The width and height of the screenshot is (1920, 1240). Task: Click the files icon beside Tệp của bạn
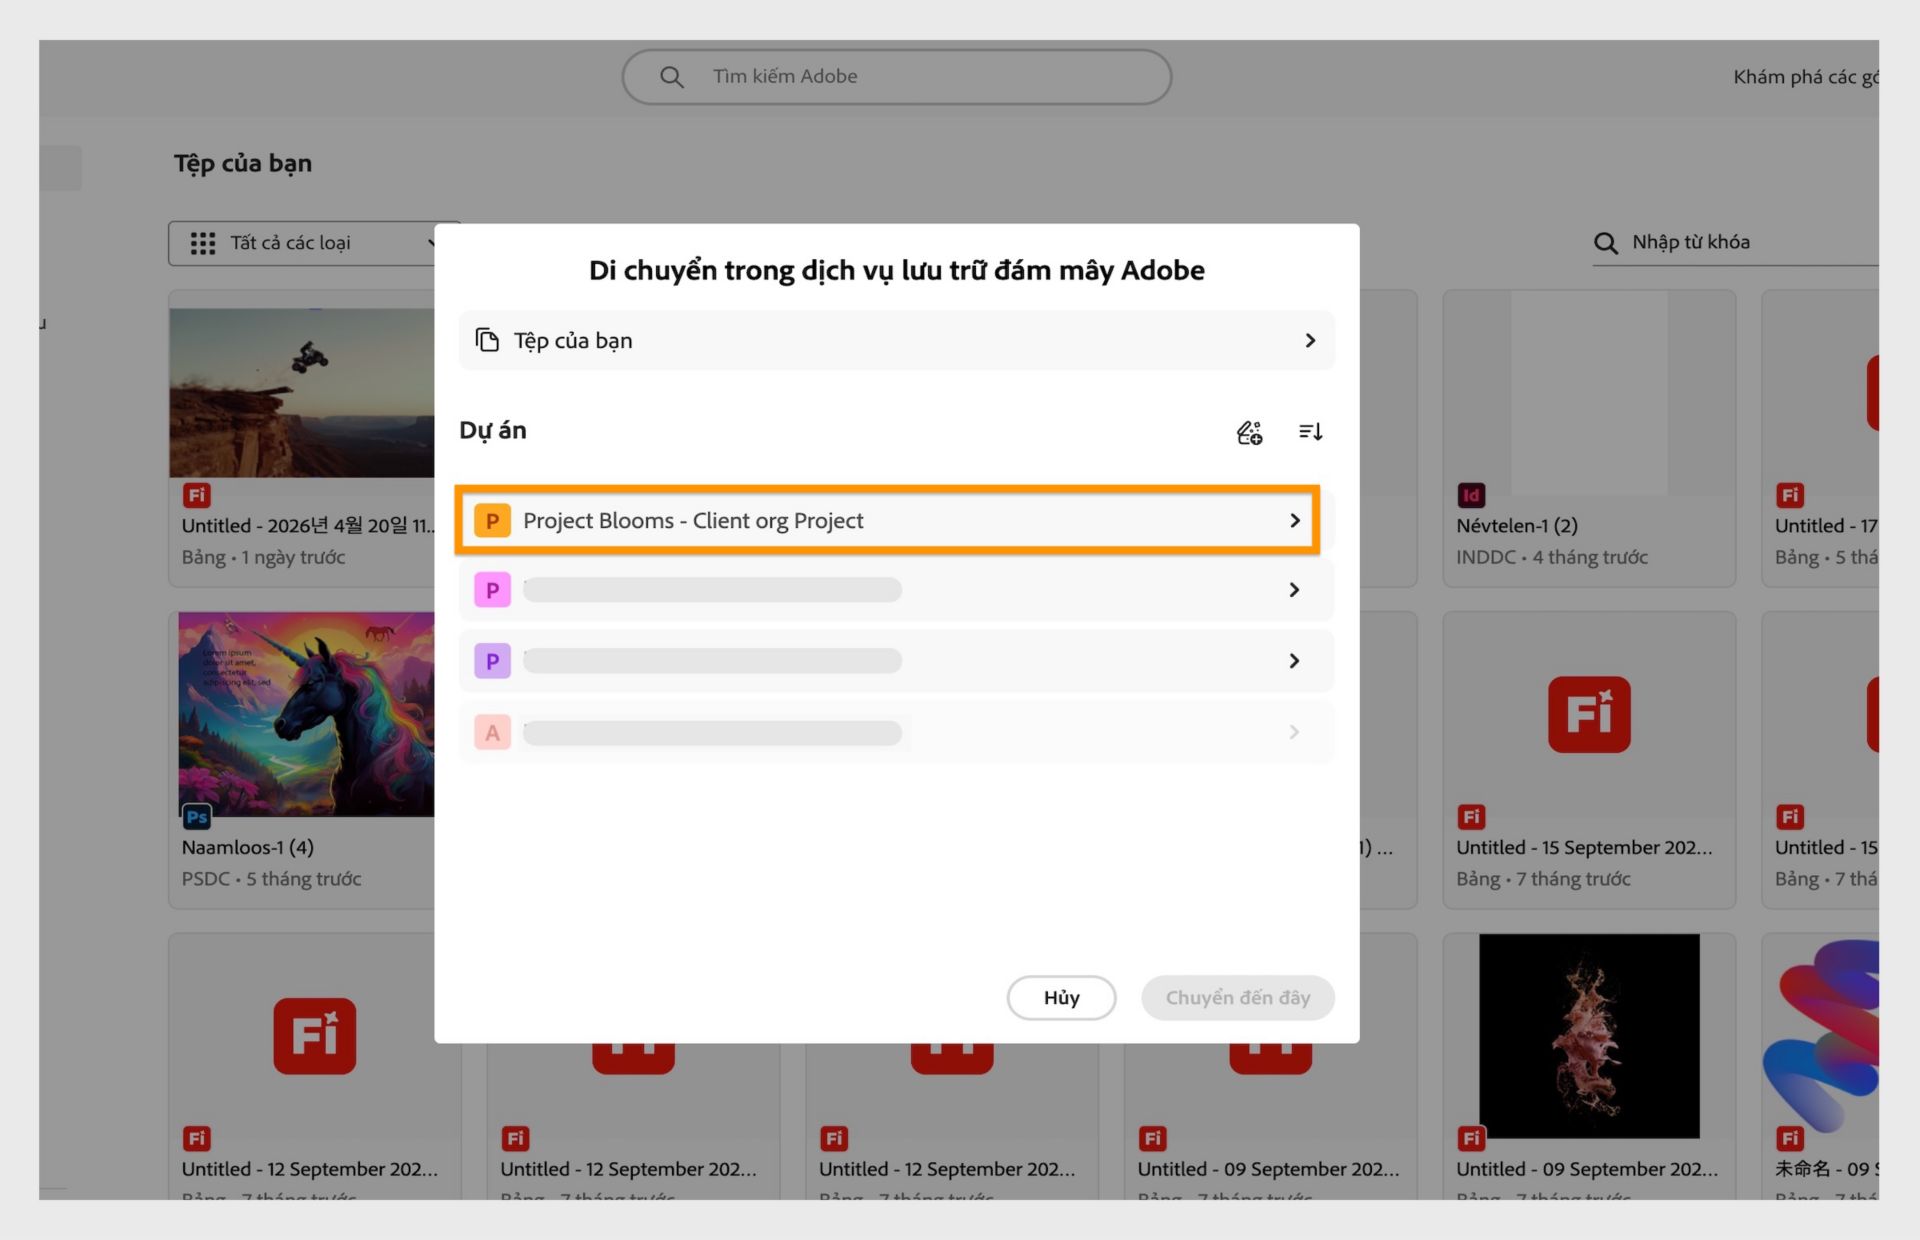tap(487, 340)
